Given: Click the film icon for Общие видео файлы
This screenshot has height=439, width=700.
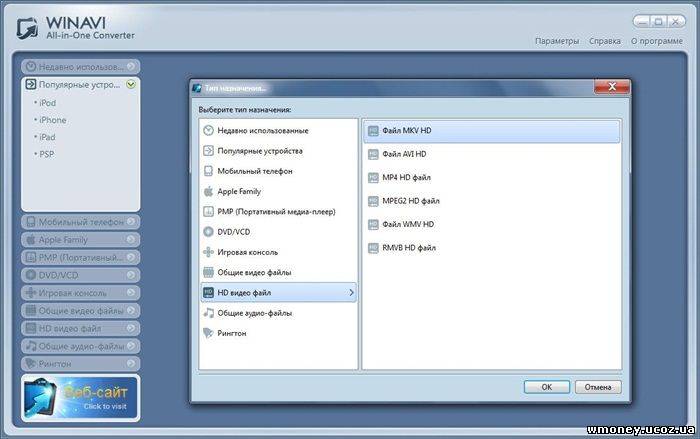Looking at the screenshot, I should 208,272.
